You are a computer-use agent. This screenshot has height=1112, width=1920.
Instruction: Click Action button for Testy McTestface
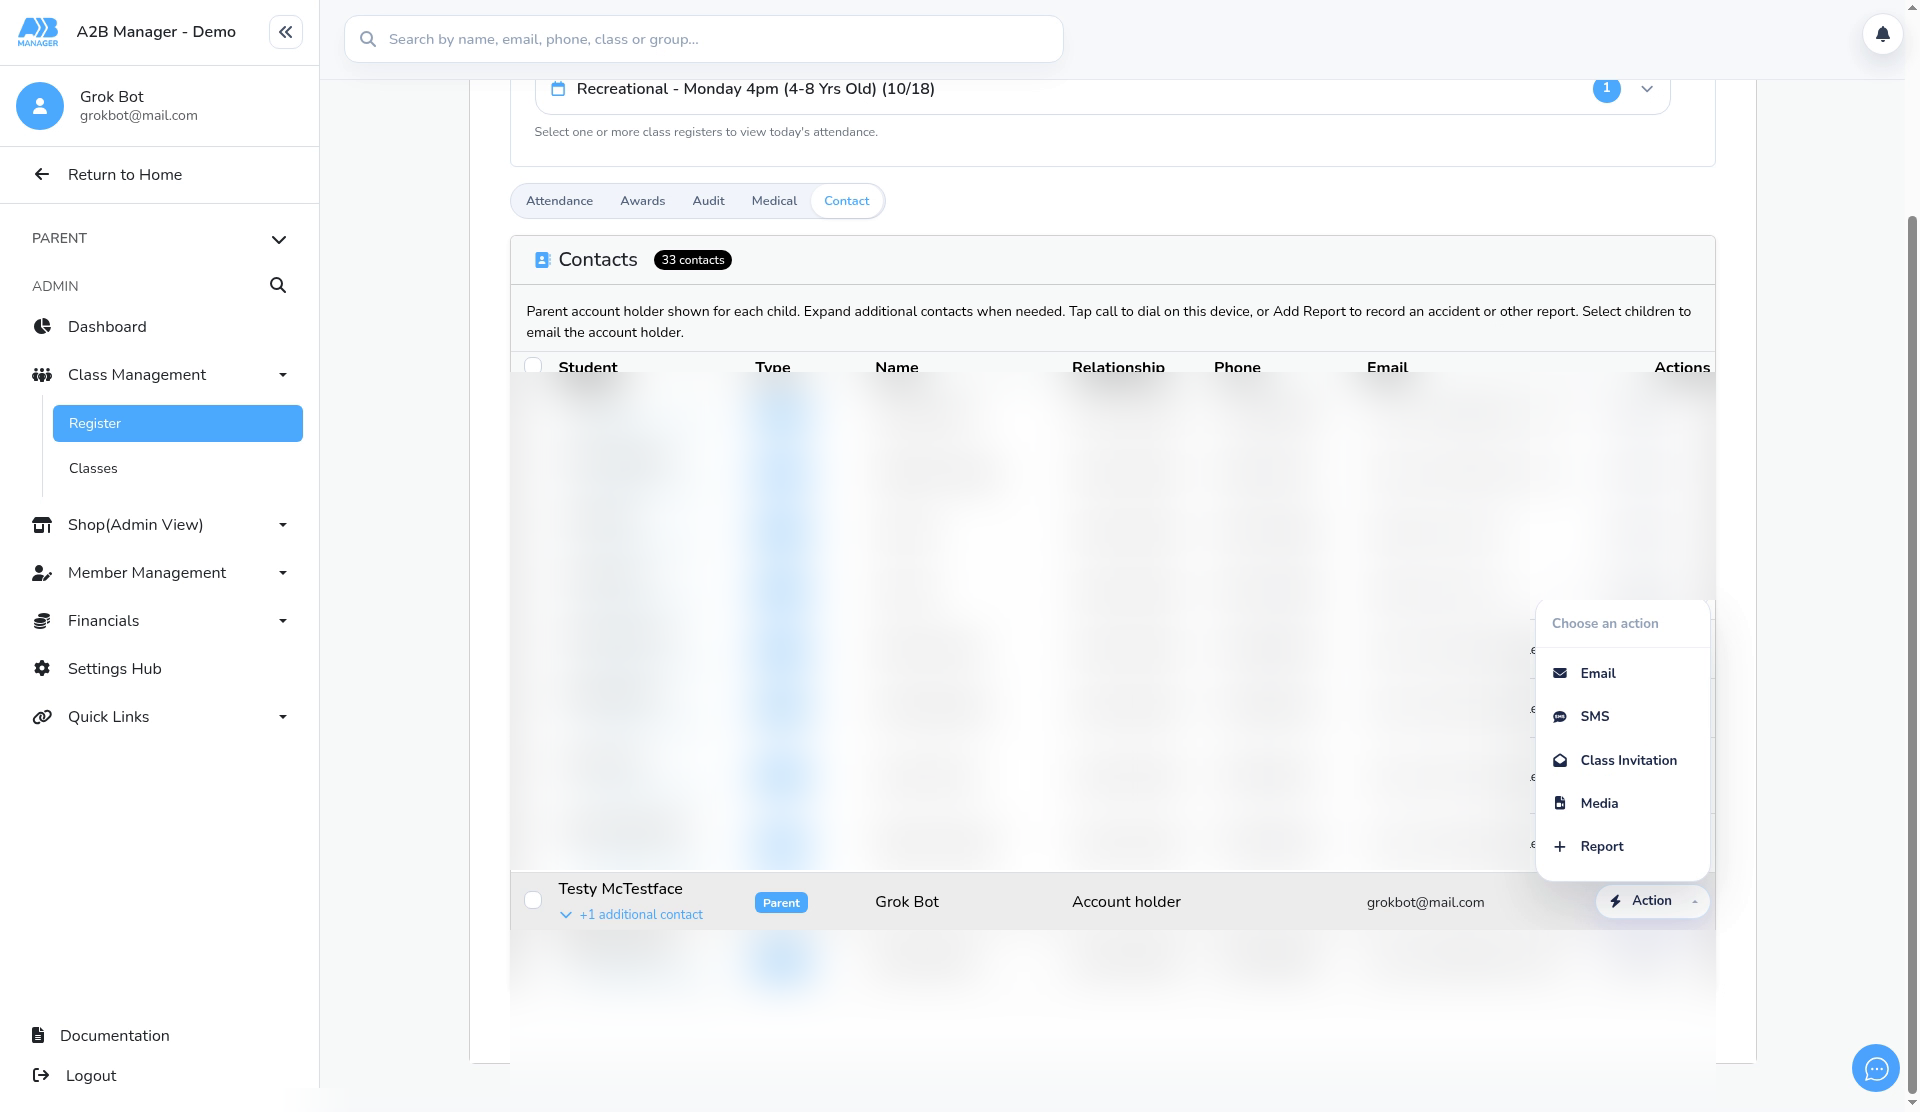1652,901
